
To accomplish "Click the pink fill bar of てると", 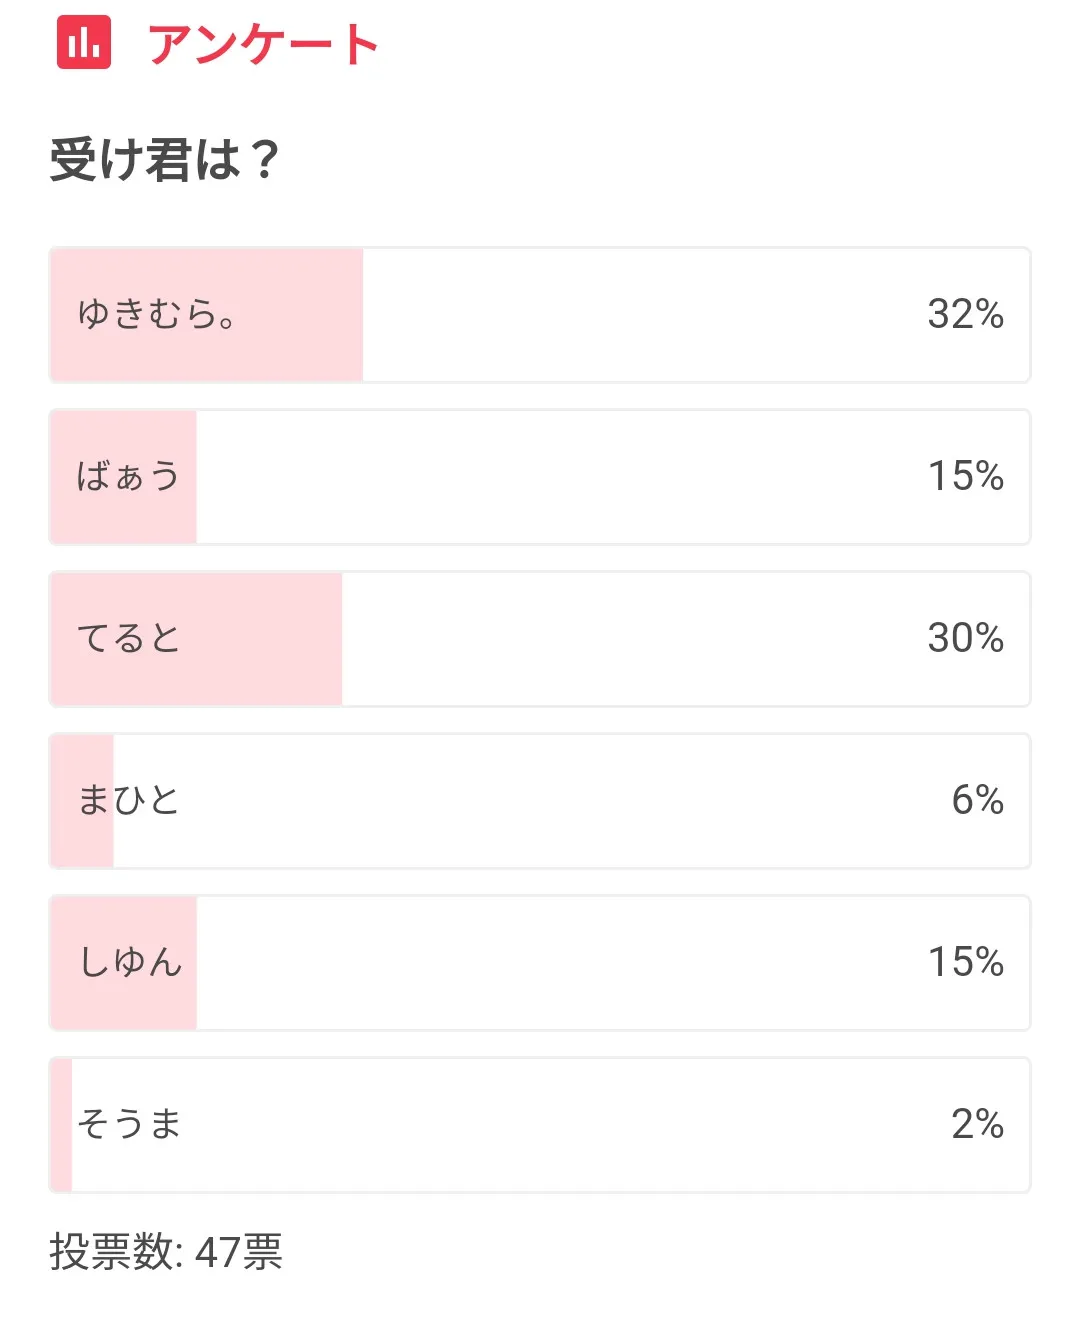I will tap(197, 639).
